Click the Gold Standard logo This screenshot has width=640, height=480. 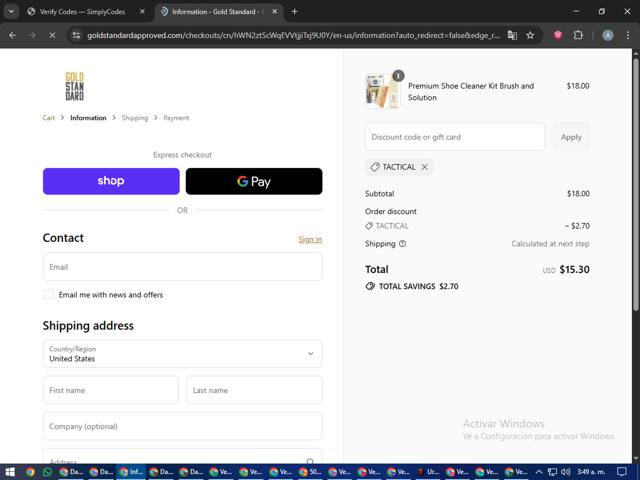tap(75, 86)
